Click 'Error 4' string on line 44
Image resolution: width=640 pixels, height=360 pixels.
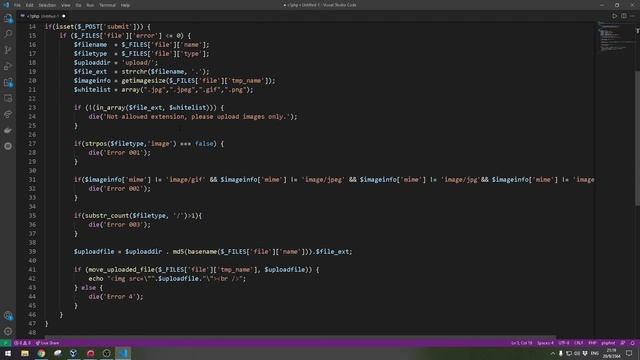[120, 297]
